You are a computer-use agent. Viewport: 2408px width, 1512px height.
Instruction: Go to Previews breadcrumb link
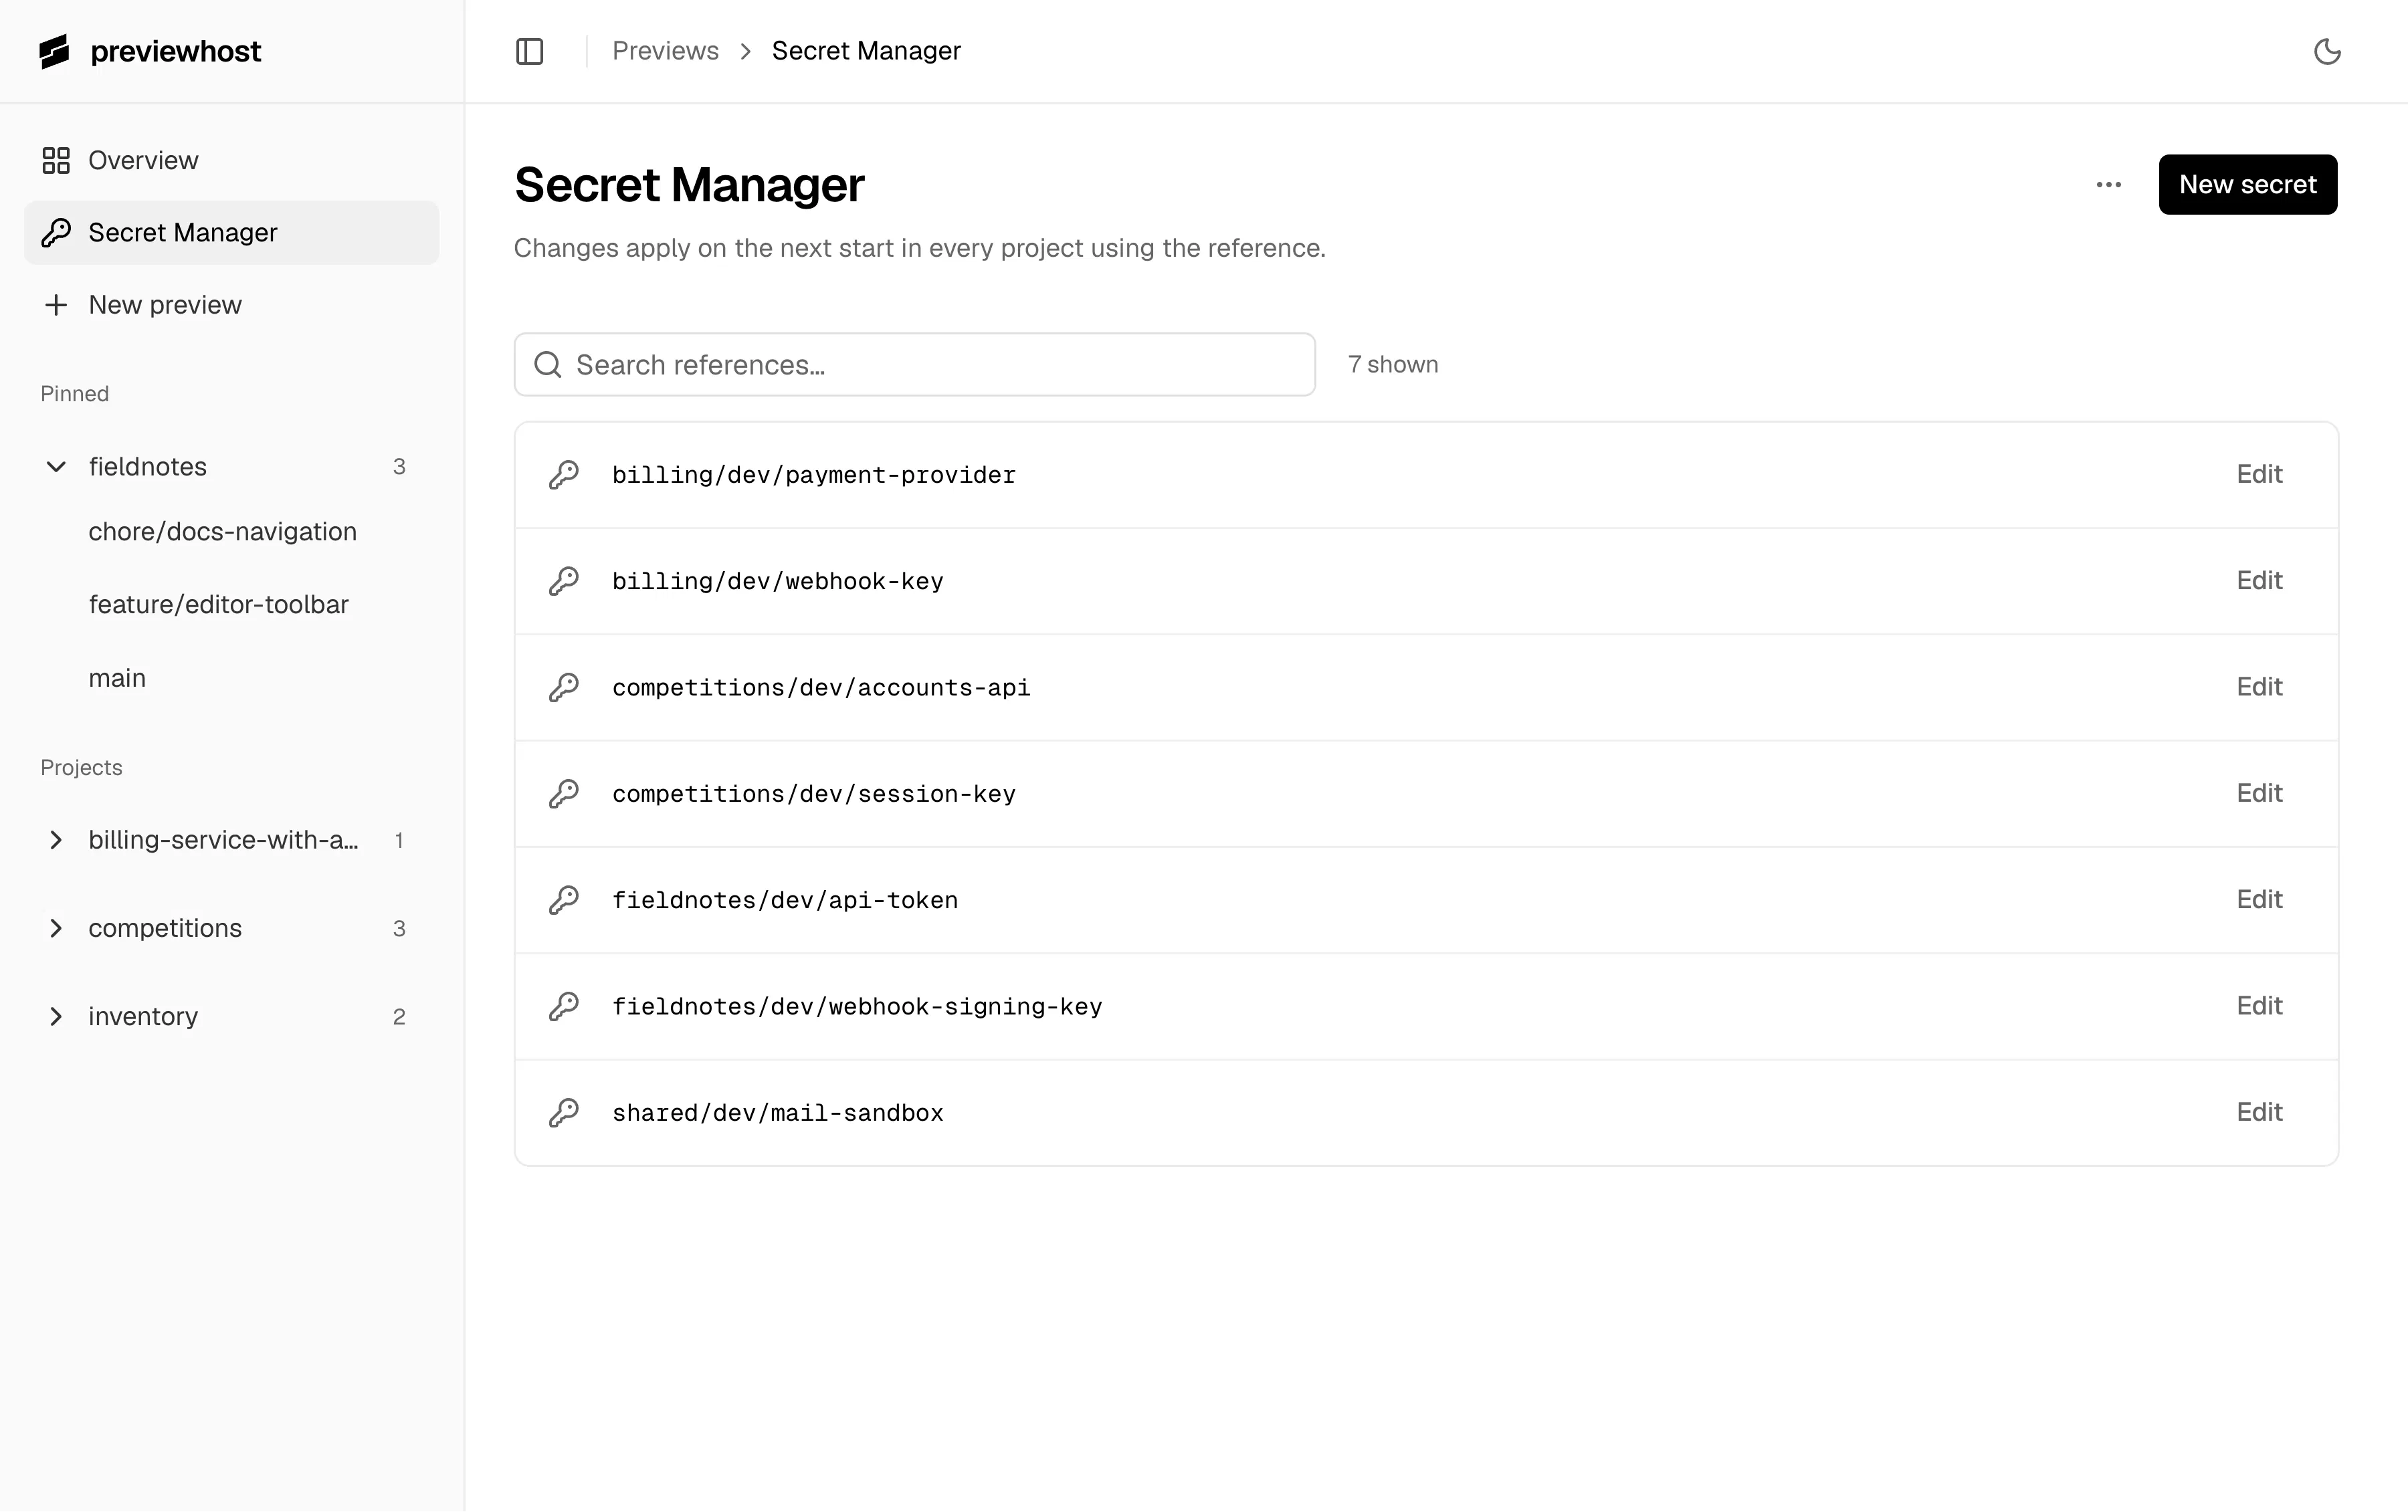(665, 51)
